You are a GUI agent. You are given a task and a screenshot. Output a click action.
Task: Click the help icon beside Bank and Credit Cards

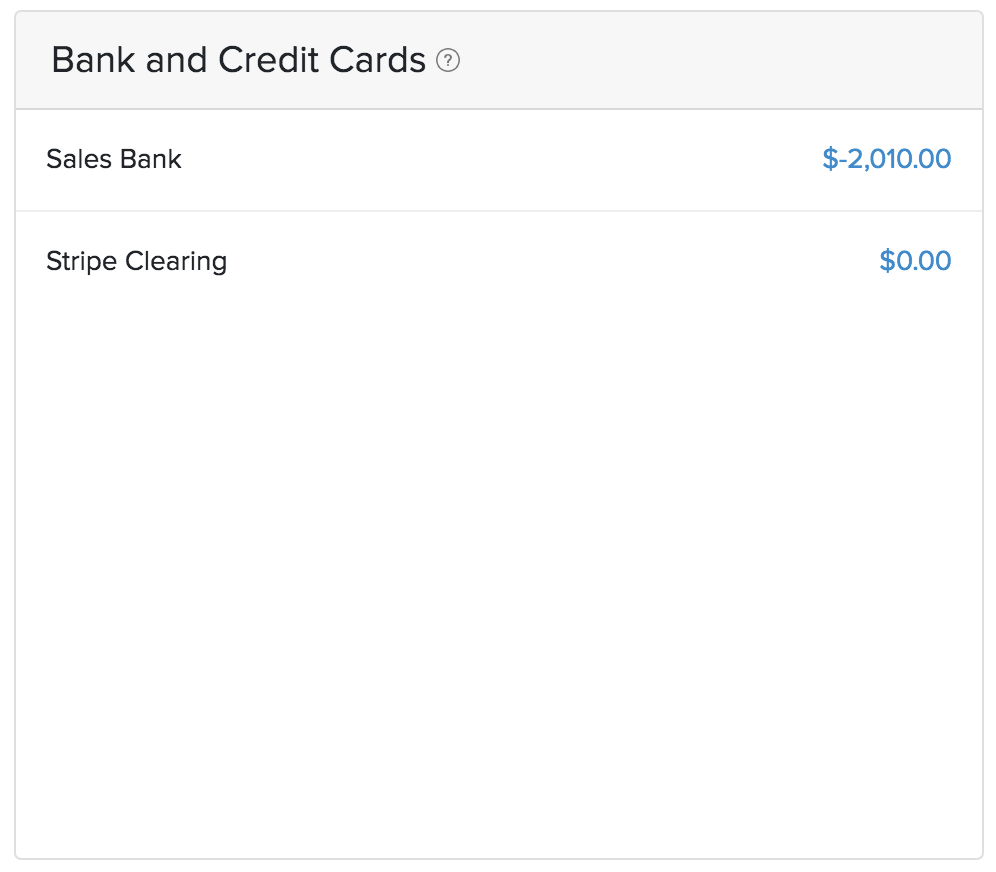coord(448,61)
